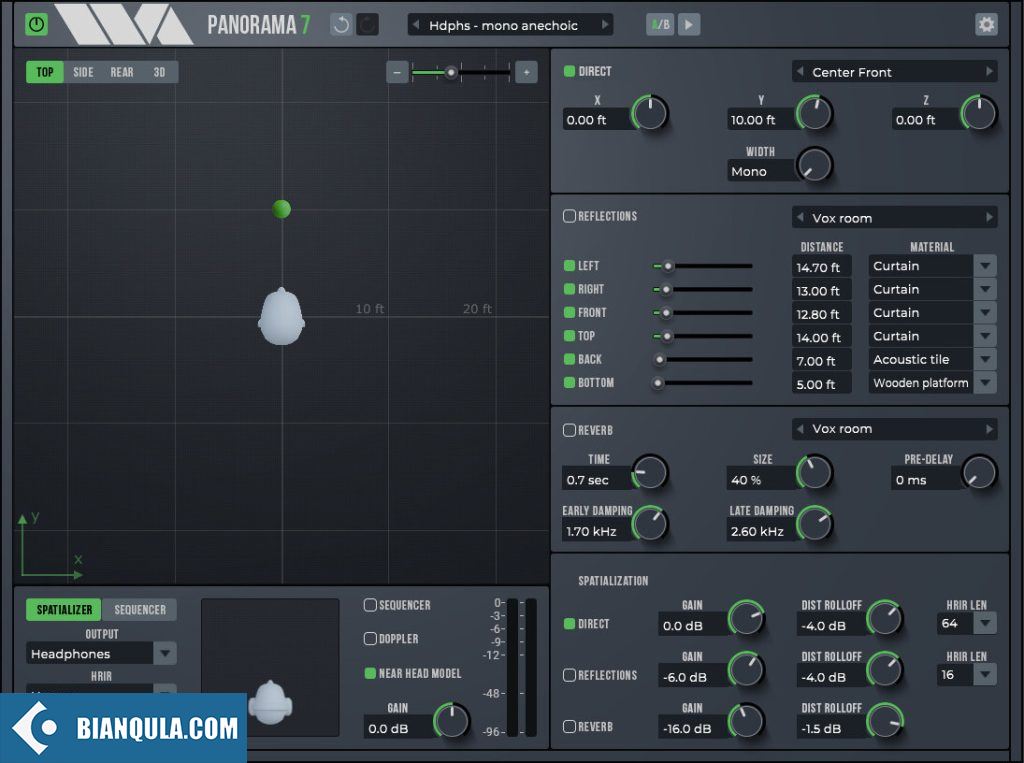Zoom in view with plus button
1024x763 pixels.
pos(526,72)
